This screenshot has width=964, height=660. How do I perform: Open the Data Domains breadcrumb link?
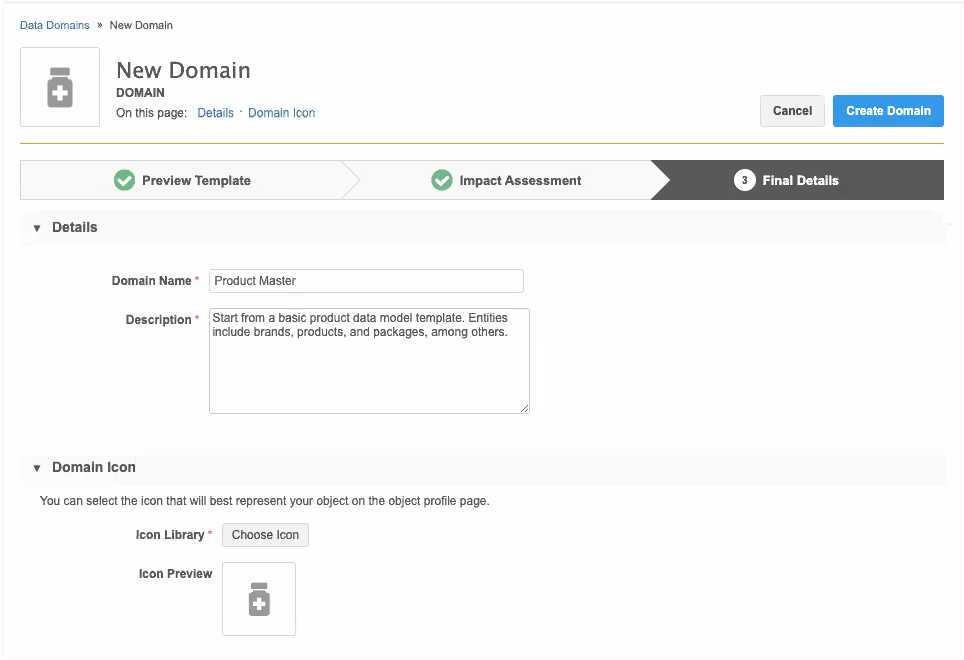point(54,25)
